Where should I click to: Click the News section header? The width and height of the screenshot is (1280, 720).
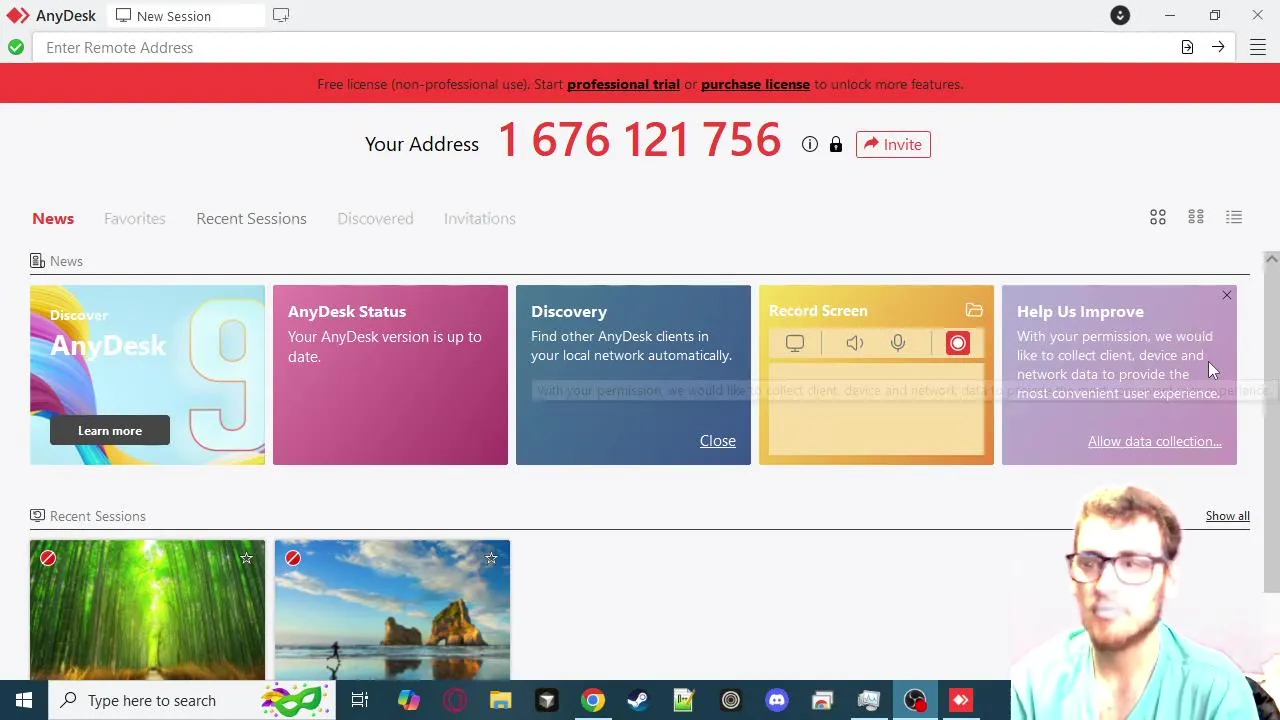pos(57,261)
